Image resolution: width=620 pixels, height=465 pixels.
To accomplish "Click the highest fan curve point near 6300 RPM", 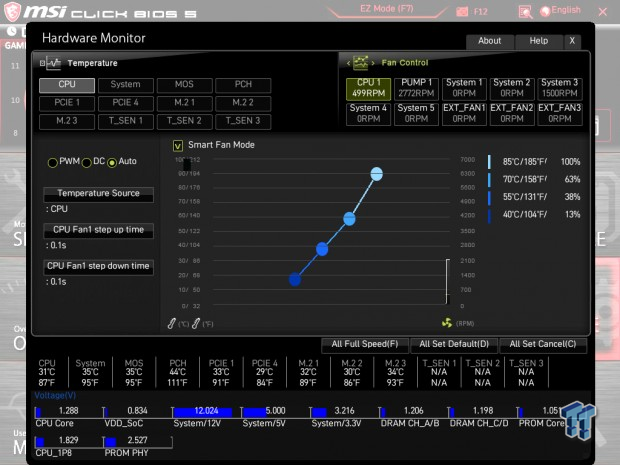I will (376, 174).
